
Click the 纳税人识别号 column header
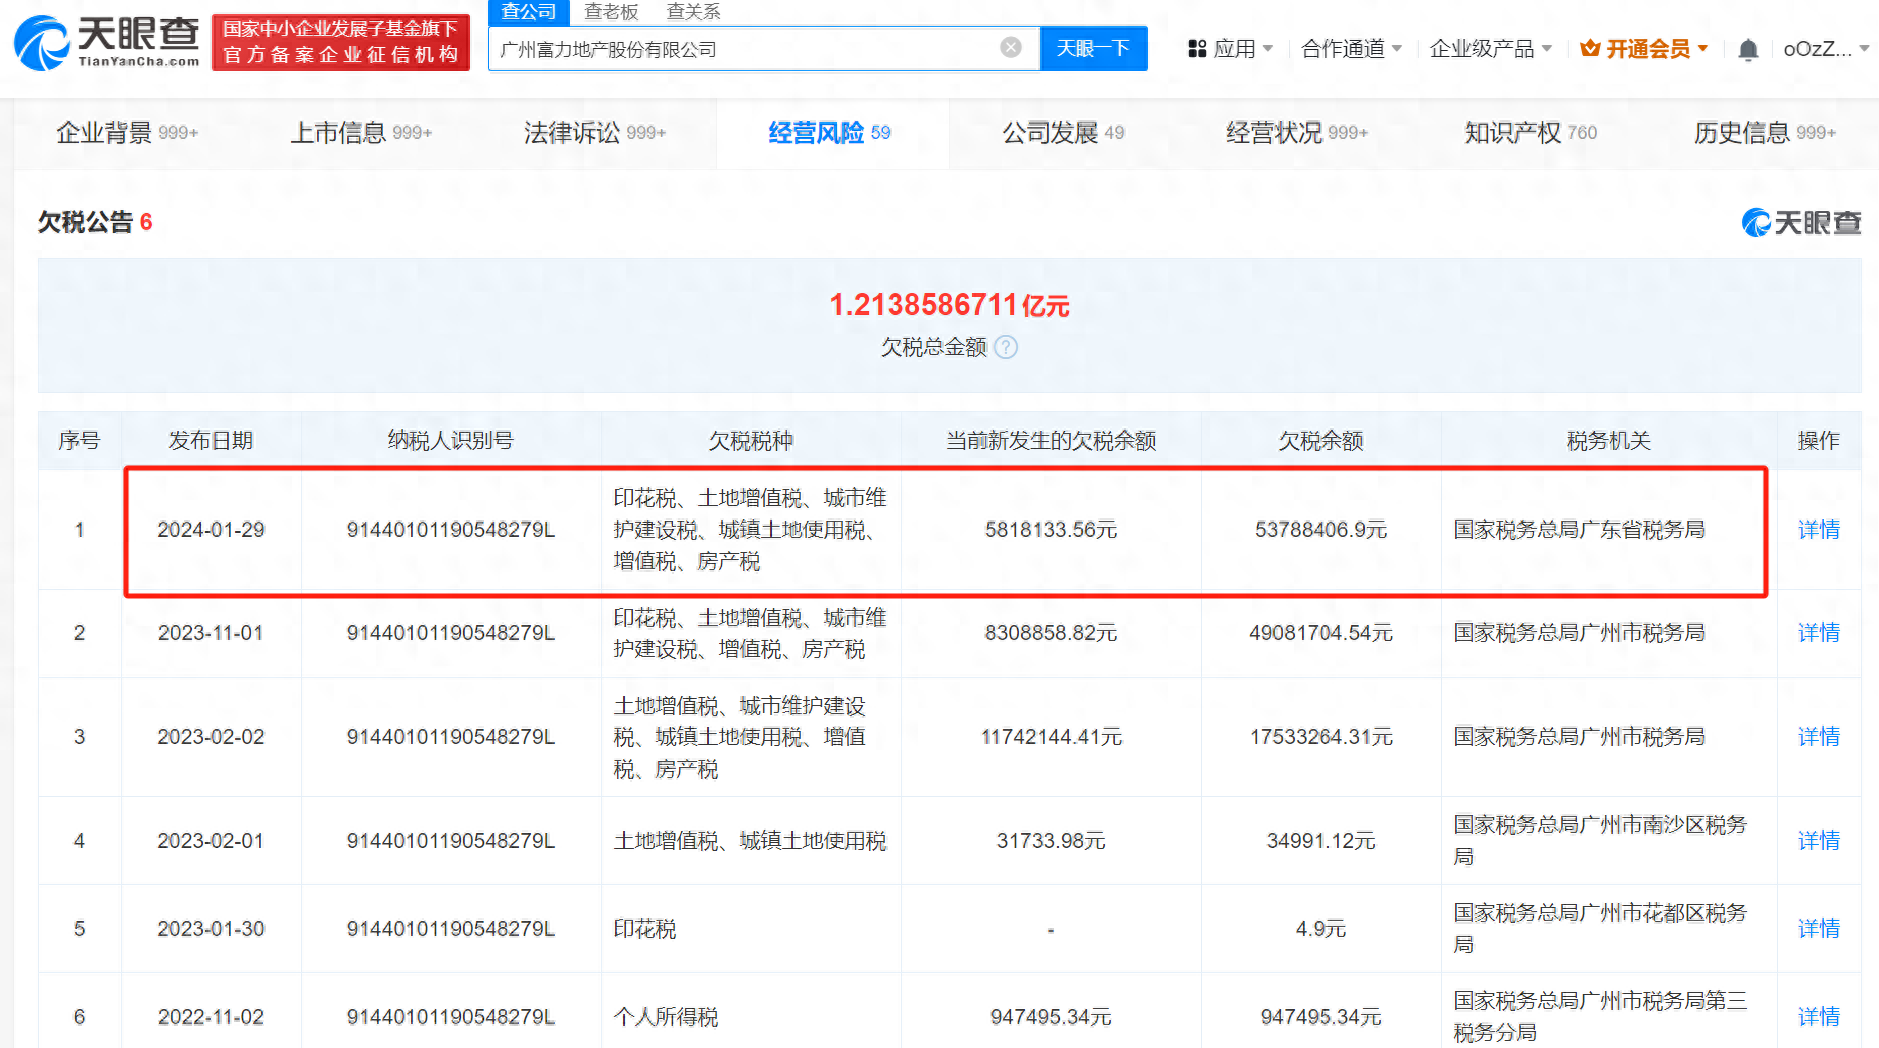[451, 441]
